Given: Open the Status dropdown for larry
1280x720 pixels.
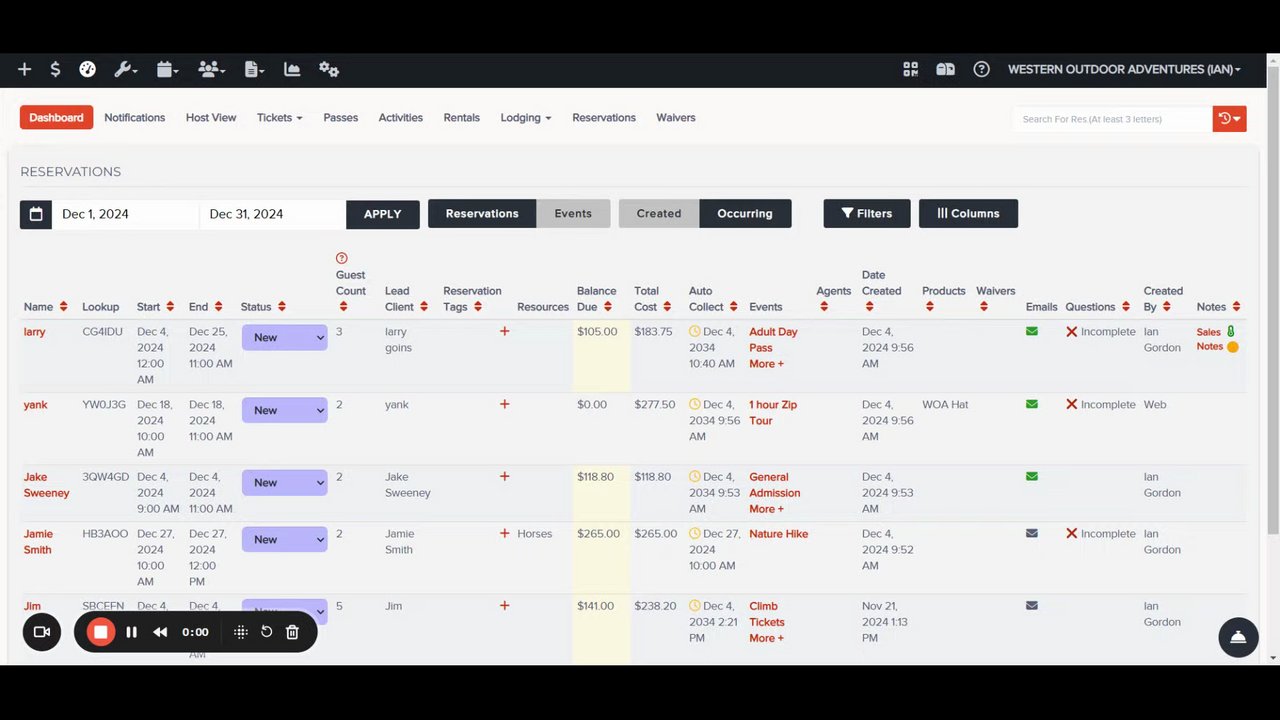Looking at the screenshot, I should 284,338.
